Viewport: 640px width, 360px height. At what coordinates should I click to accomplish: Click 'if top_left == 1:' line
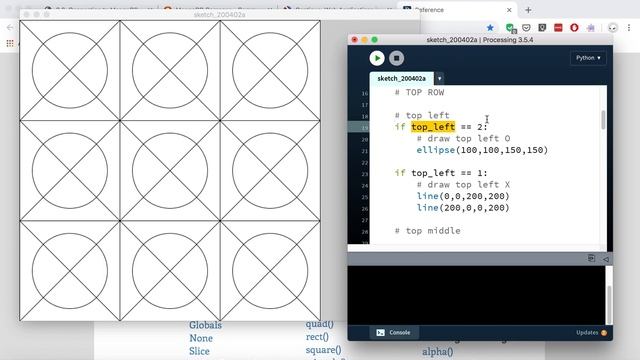pyautogui.click(x=441, y=173)
